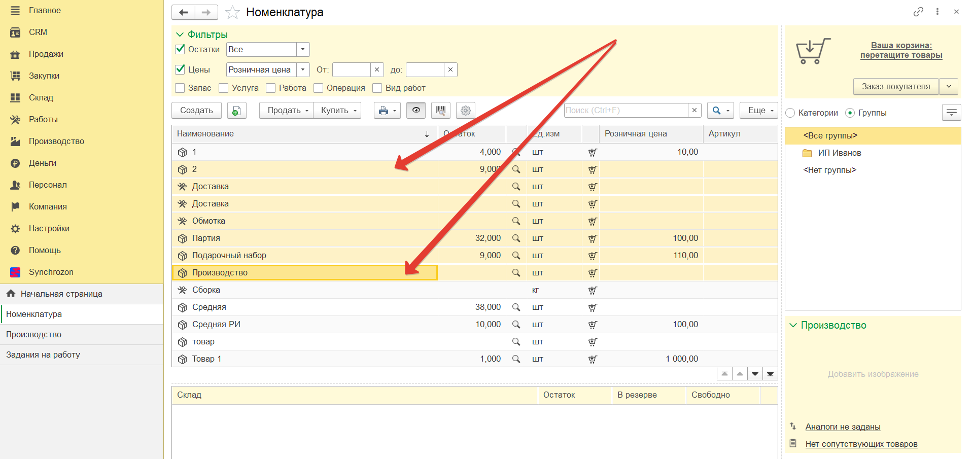The image size is (974, 460).
Task: Click the cart icon in Товар 1 row
Action: 592,358
